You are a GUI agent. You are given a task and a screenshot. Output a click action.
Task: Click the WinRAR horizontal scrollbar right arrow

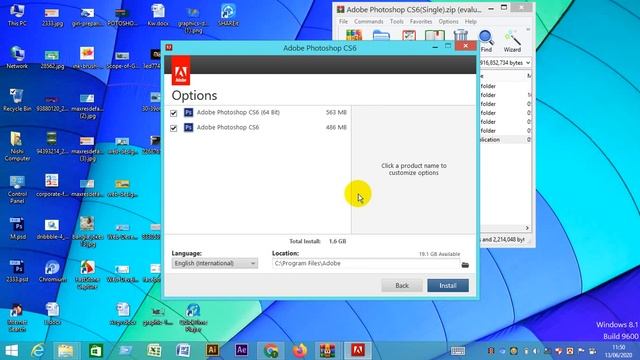tap(527, 228)
